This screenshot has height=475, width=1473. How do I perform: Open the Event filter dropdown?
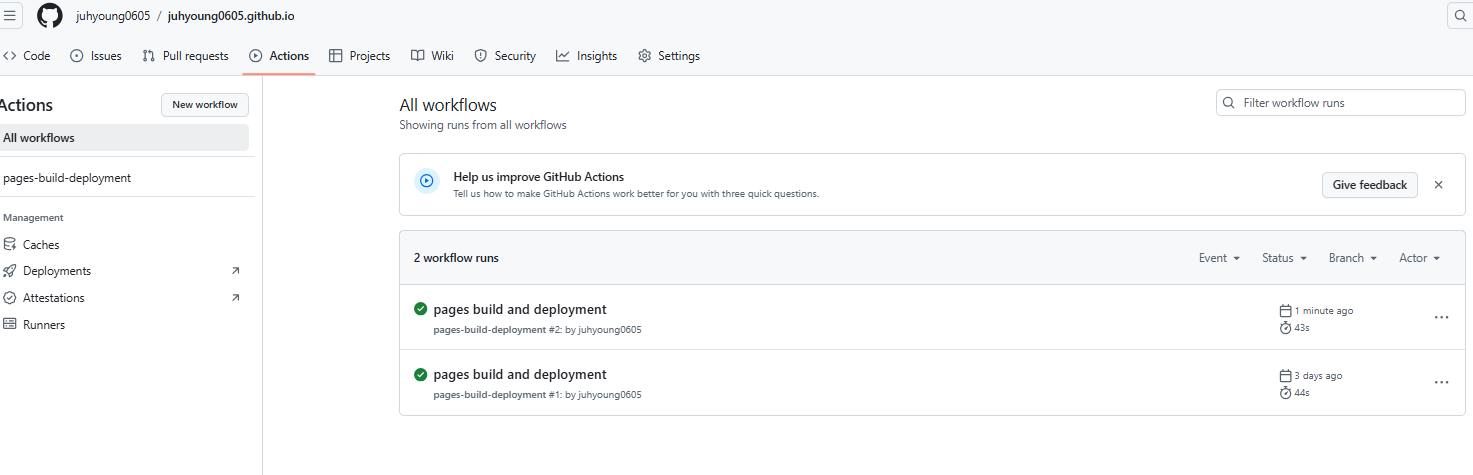pyautogui.click(x=1219, y=258)
